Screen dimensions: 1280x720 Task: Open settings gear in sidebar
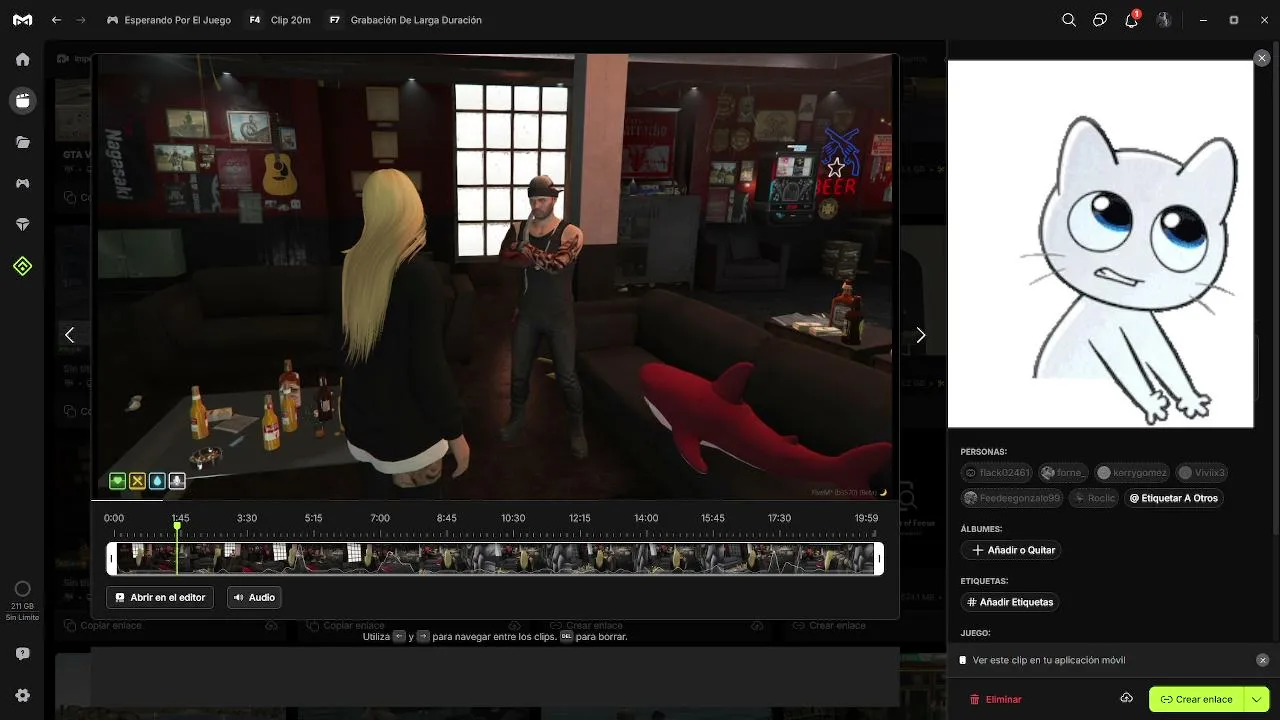pyautogui.click(x=22, y=696)
